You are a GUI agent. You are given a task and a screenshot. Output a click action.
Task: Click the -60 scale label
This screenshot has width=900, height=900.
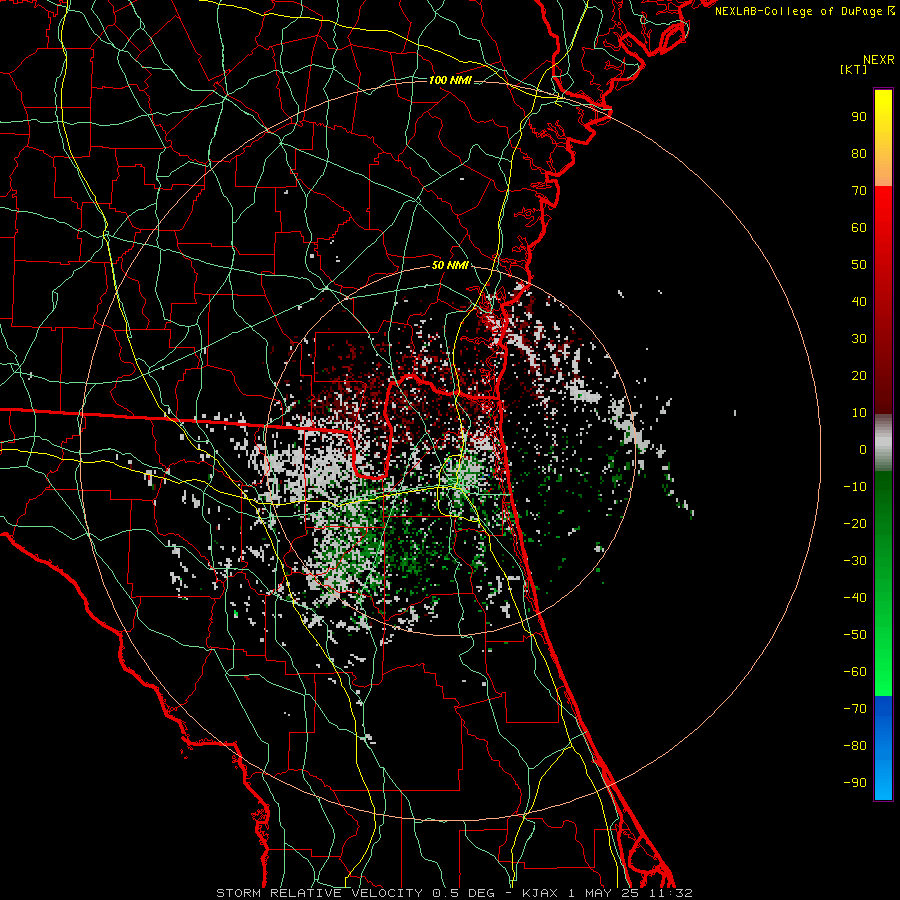855,672
